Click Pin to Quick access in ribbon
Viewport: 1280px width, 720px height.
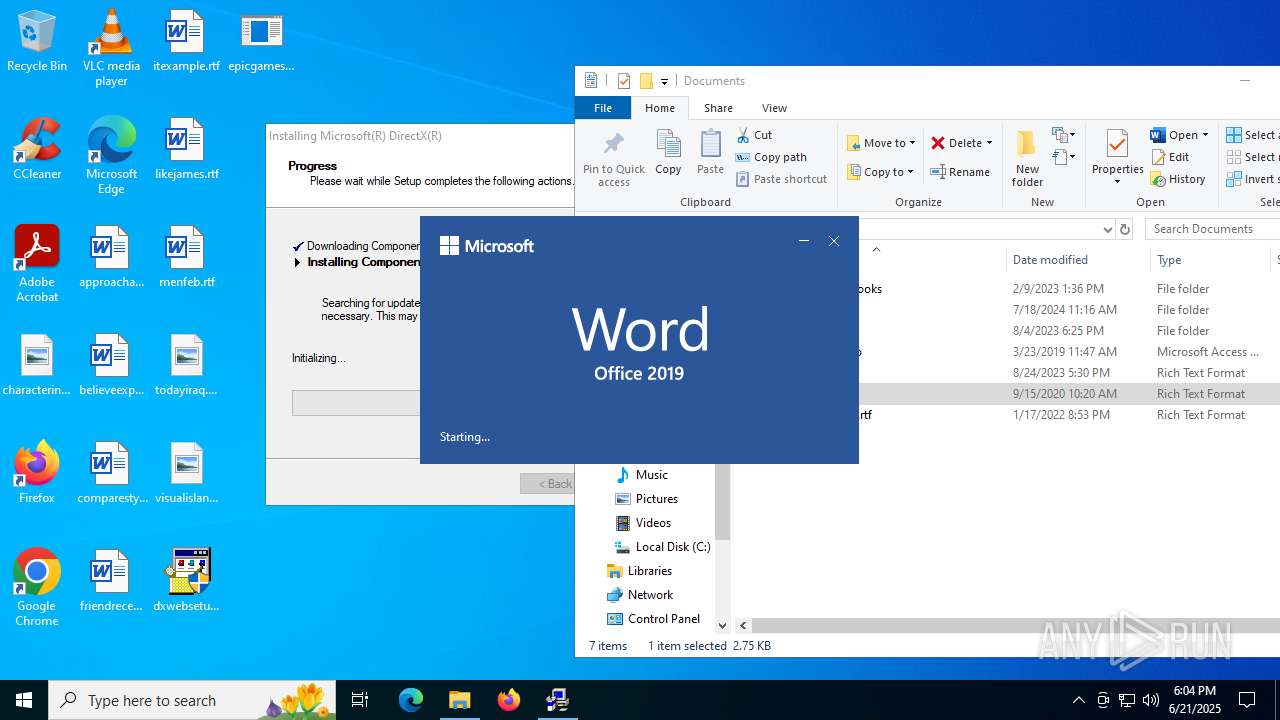(614, 158)
